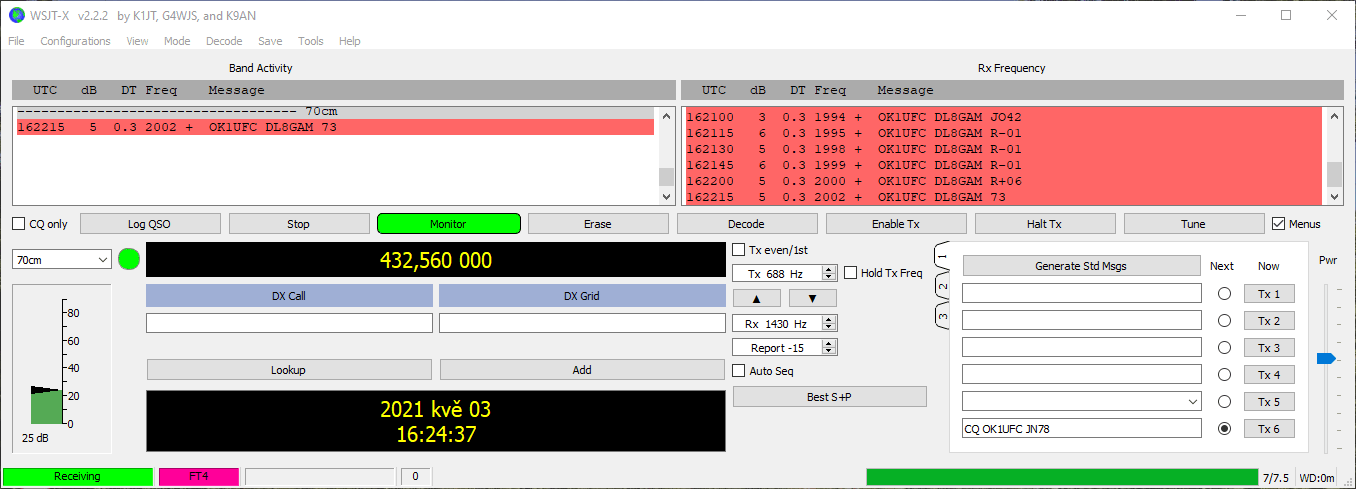This screenshot has height=489, width=1356.
Task: Toggle the Hold Tx Freq checkbox
Action: pos(851,273)
